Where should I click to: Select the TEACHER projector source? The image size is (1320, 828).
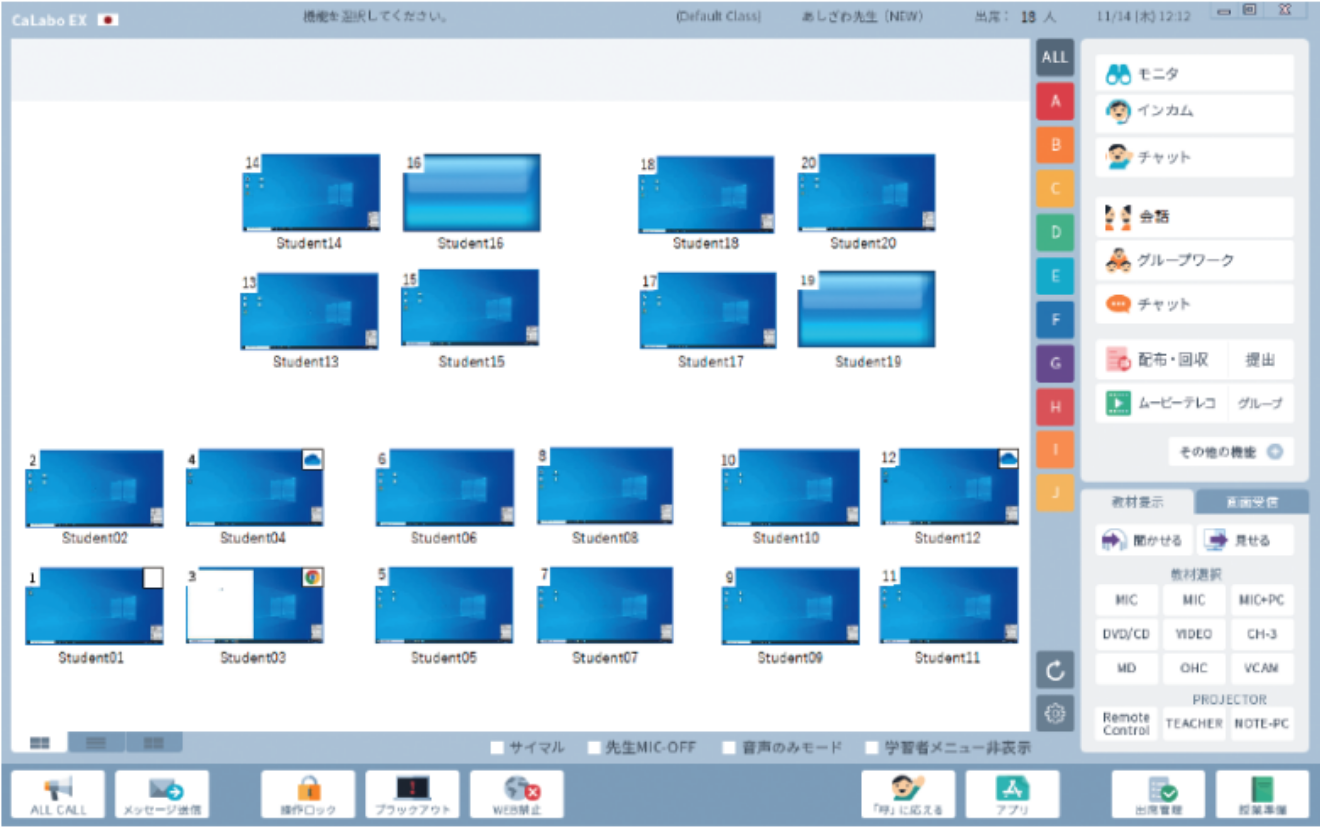1194,723
